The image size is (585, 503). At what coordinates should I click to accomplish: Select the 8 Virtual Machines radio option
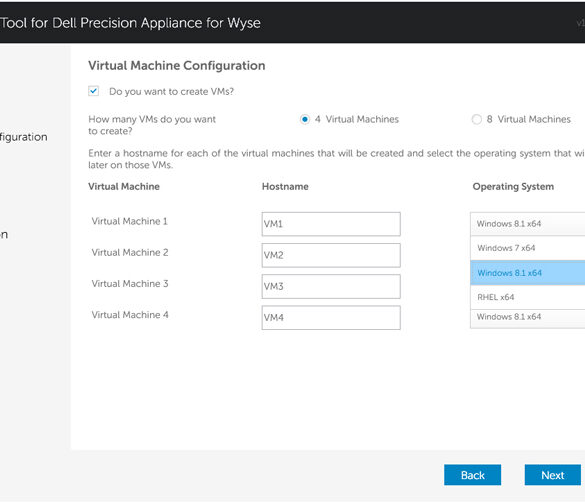pos(476,119)
